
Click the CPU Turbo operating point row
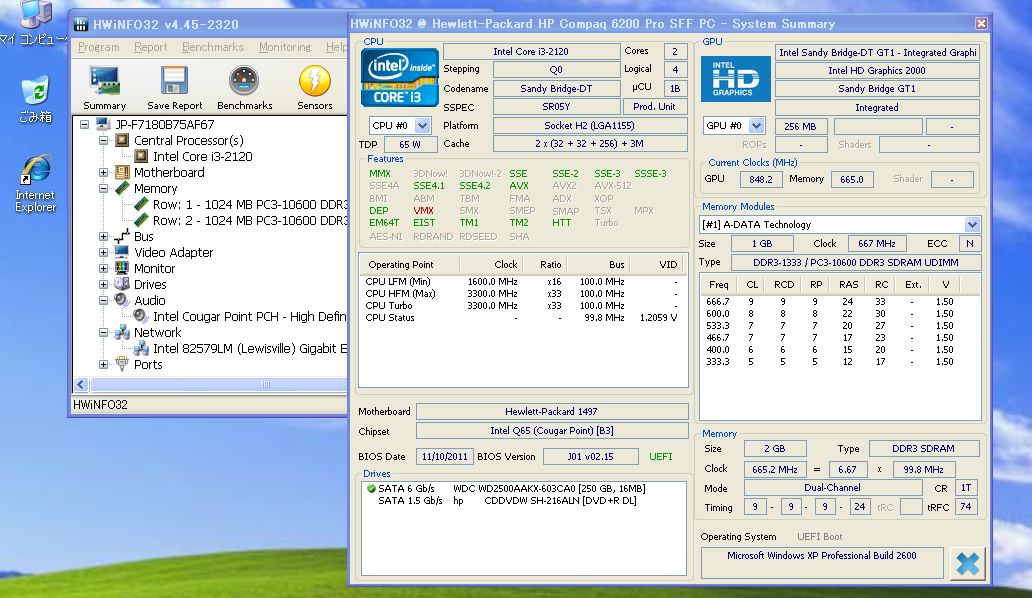(521, 306)
